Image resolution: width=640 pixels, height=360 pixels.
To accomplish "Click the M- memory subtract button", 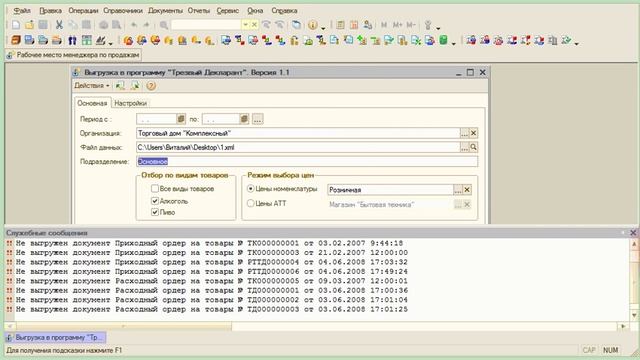I will coord(411,25).
